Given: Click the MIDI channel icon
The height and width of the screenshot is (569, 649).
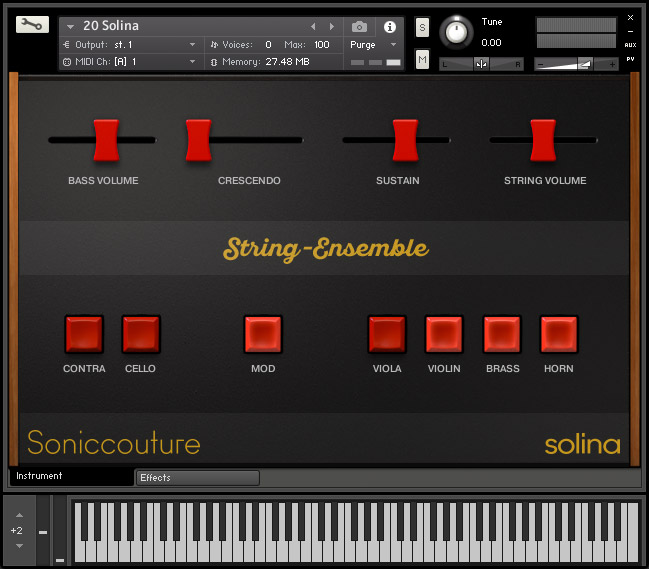Looking at the screenshot, I should (x=67, y=62).
